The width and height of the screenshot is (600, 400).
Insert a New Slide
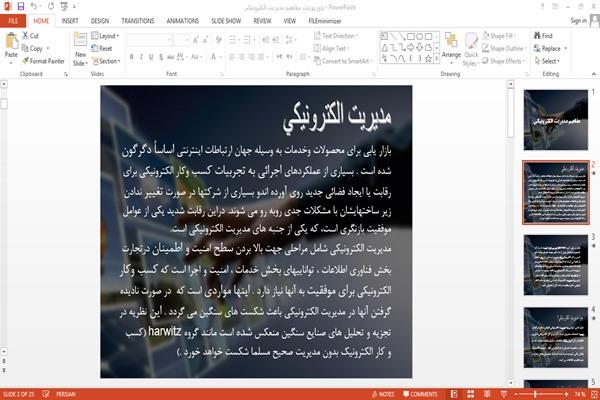(x=80, y=50)
